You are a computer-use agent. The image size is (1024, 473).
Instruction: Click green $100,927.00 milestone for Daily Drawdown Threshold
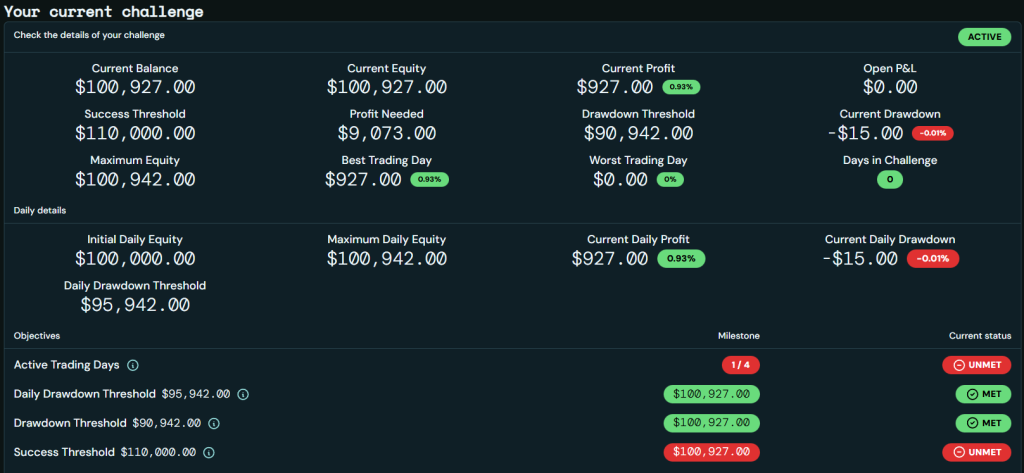[711, 394]
